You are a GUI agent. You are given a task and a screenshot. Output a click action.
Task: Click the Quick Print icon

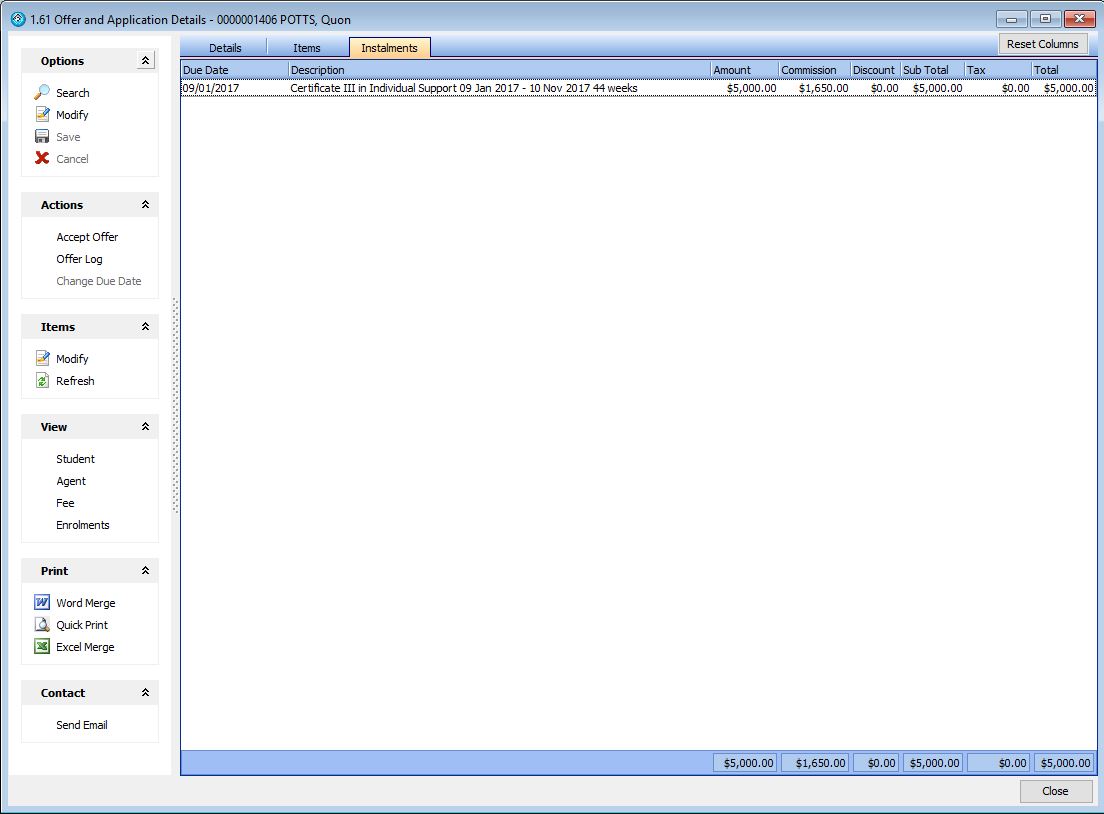[x=42, y=625]
